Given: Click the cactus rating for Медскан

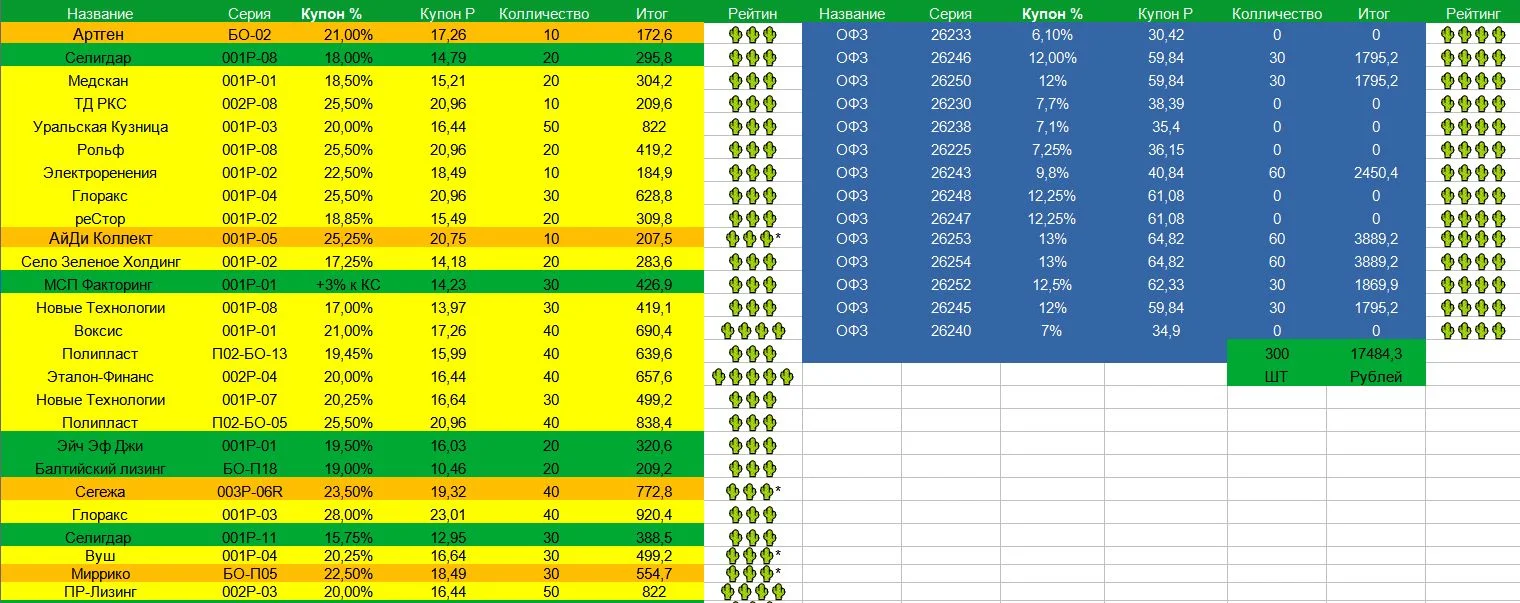Looking at the screenshot, I should pos(752,81).
